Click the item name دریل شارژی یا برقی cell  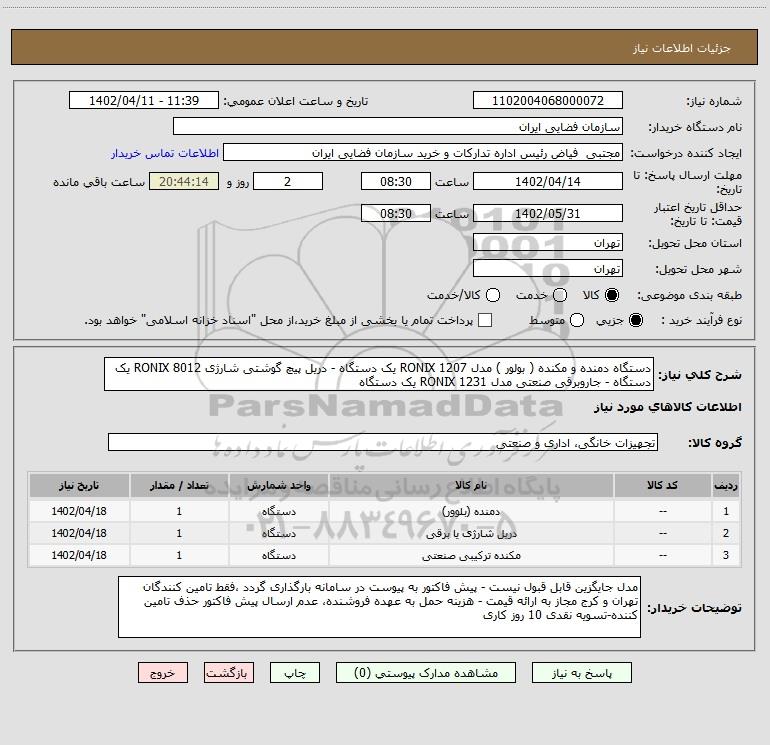coord(471,533)
